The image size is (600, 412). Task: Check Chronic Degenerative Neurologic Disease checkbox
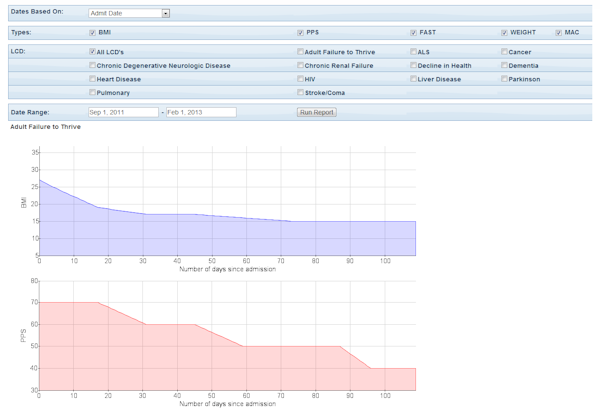tap(92, 65)
